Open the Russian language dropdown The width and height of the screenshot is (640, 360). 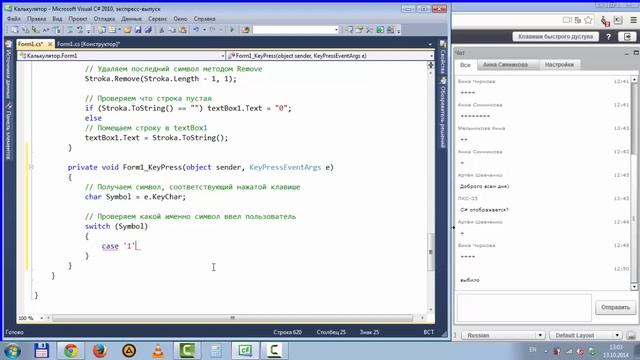coord(503,335)
